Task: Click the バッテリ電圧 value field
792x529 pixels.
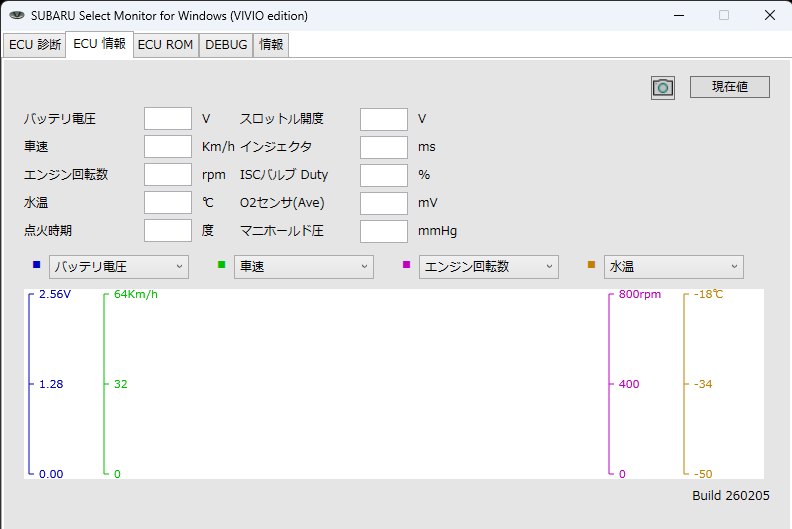Action: [x=167, y=119]
